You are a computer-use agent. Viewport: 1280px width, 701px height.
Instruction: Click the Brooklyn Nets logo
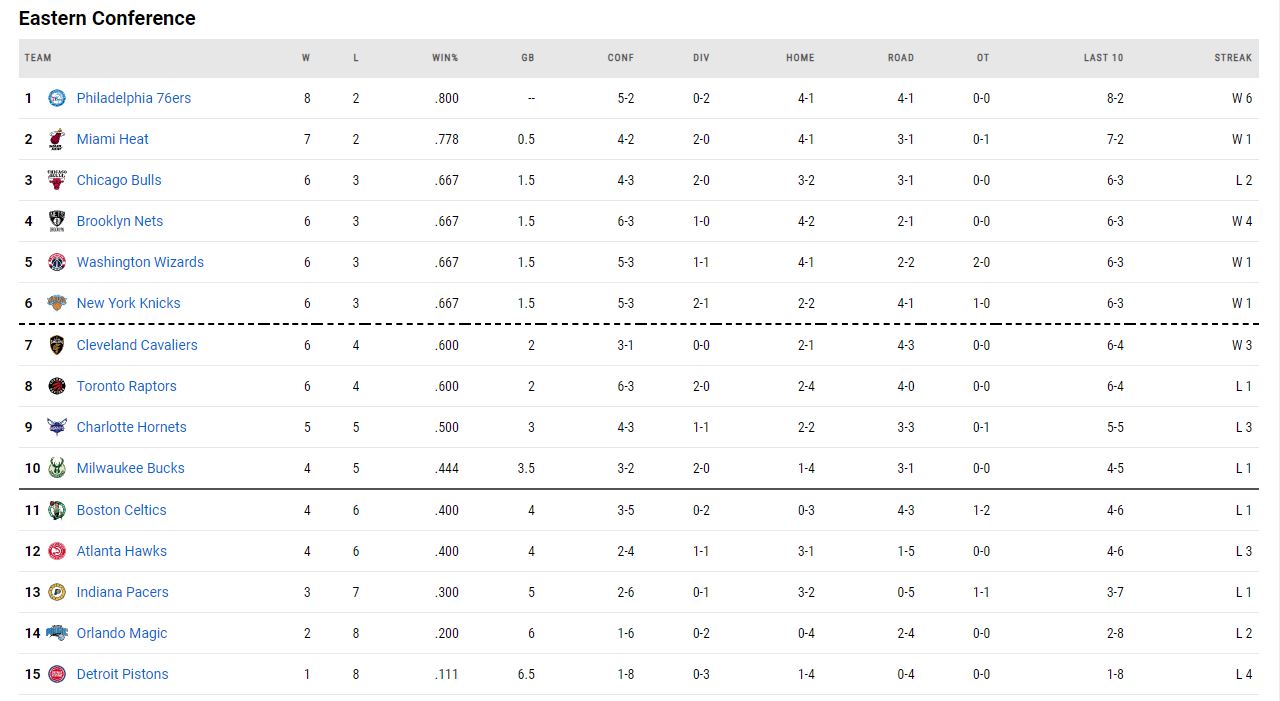click(57, 221)
